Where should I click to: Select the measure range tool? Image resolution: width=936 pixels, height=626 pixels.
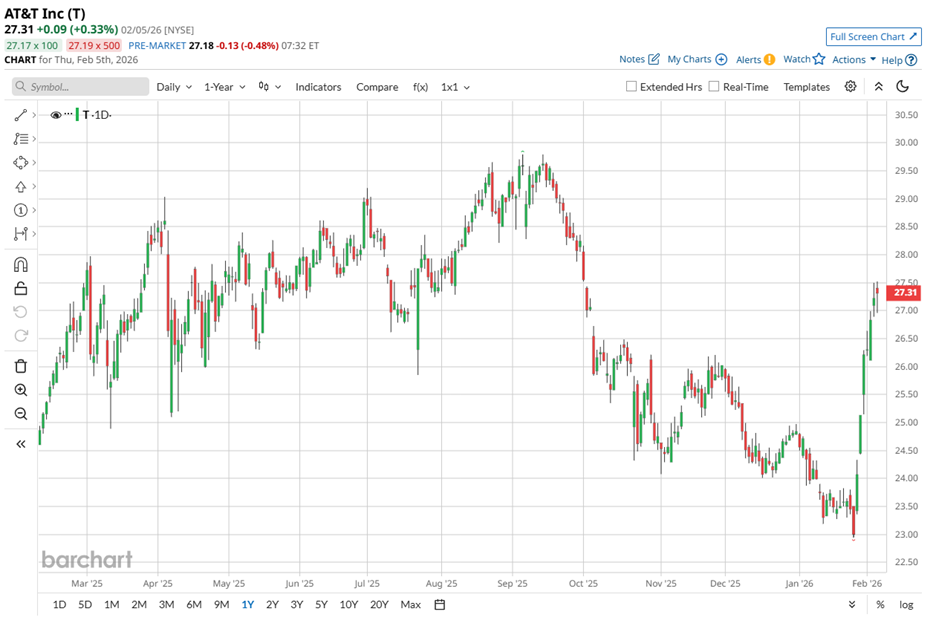[20, 234]
